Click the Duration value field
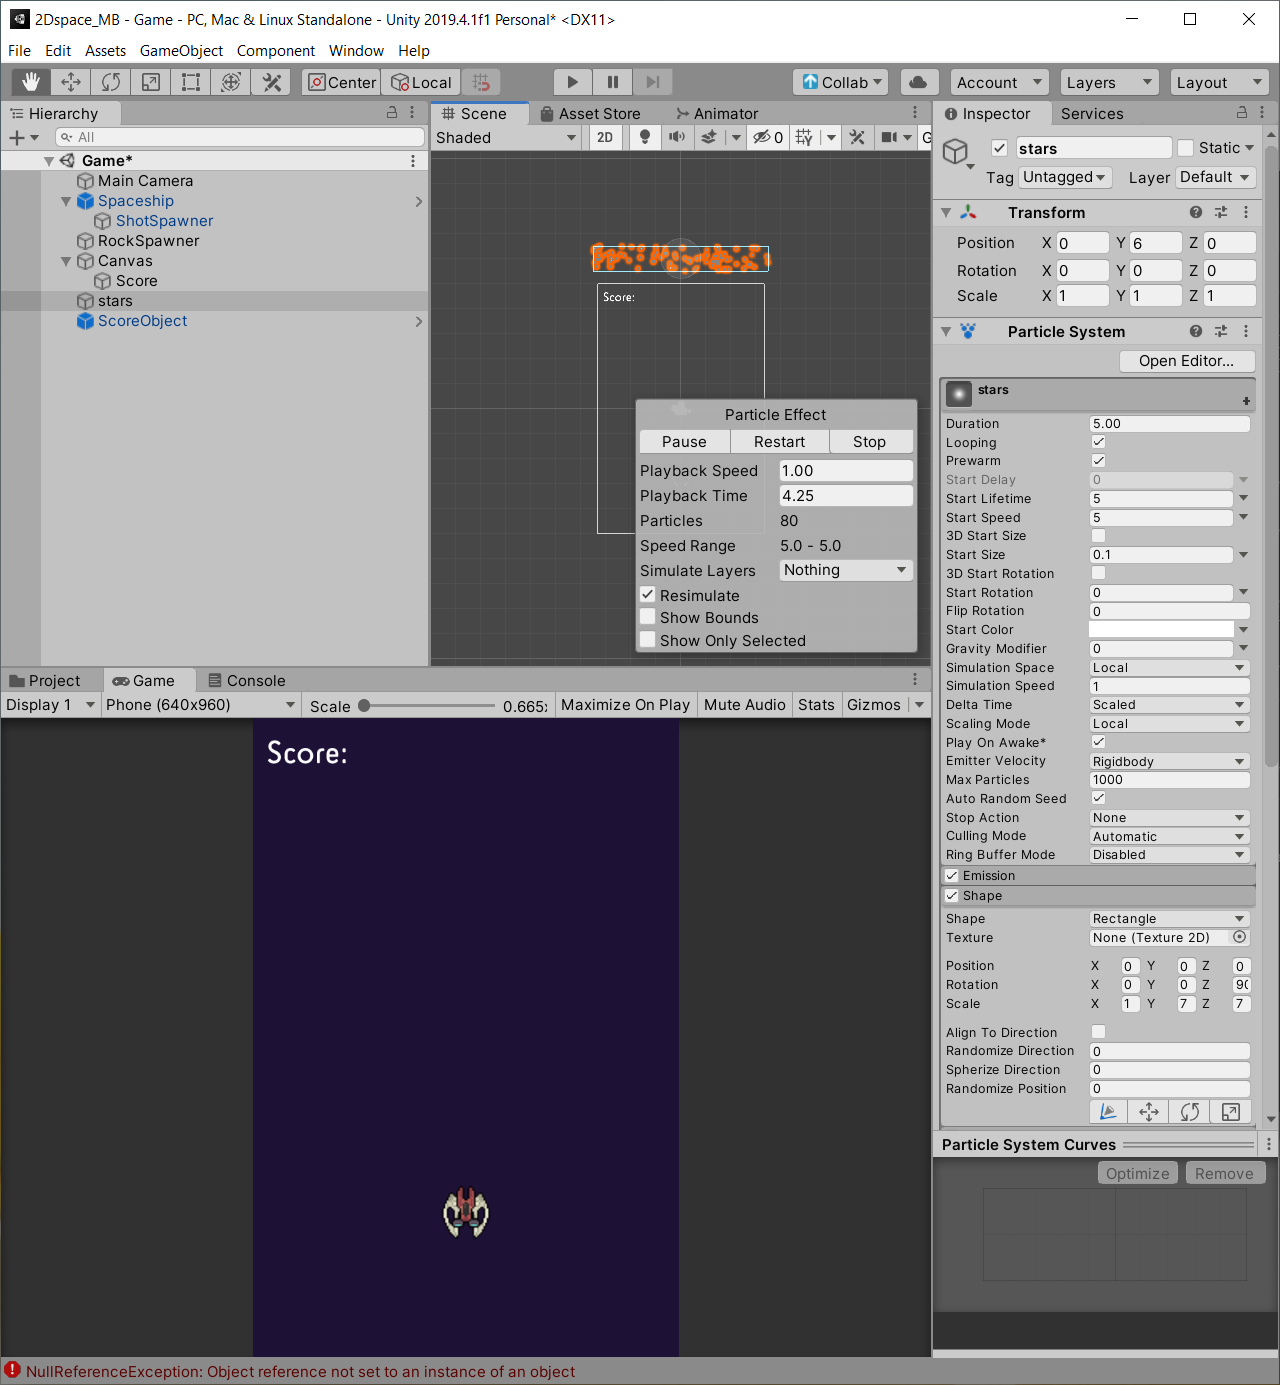Image resolution: width=1280 pixels, height=1385 pixels. pyautogui.click(x=1169, y=424)
